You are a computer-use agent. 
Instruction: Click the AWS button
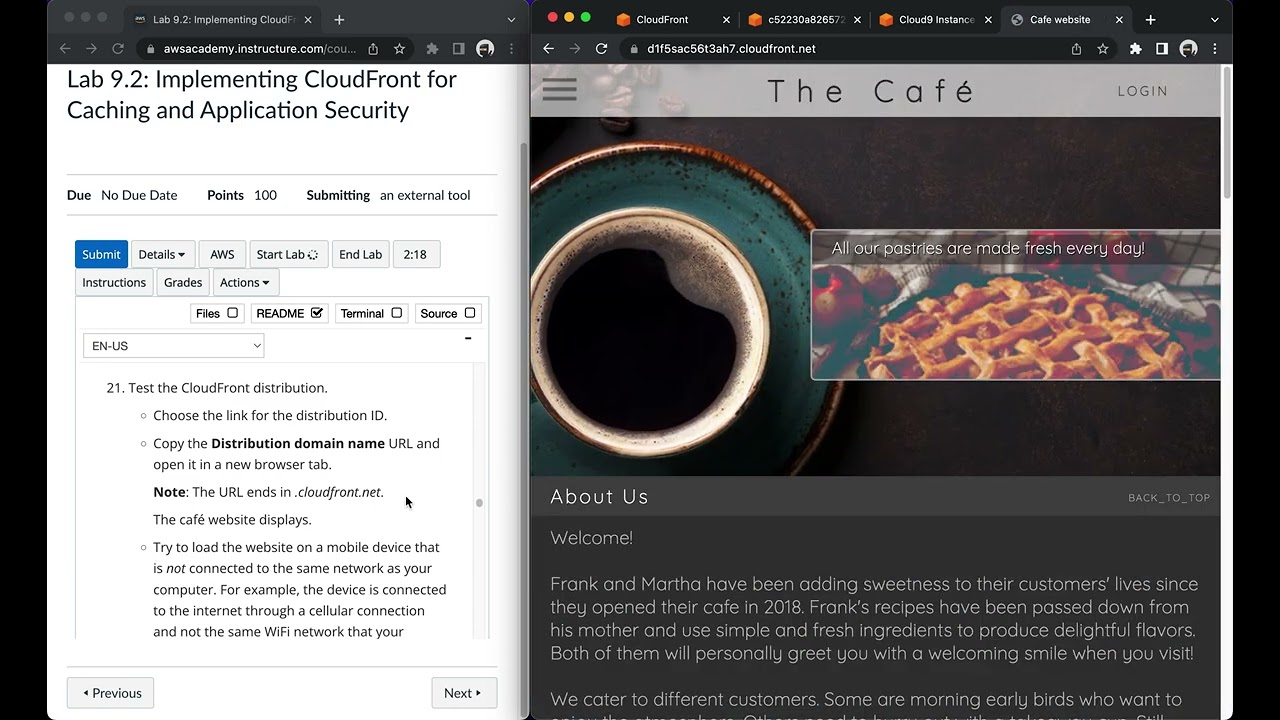point(222,254)
